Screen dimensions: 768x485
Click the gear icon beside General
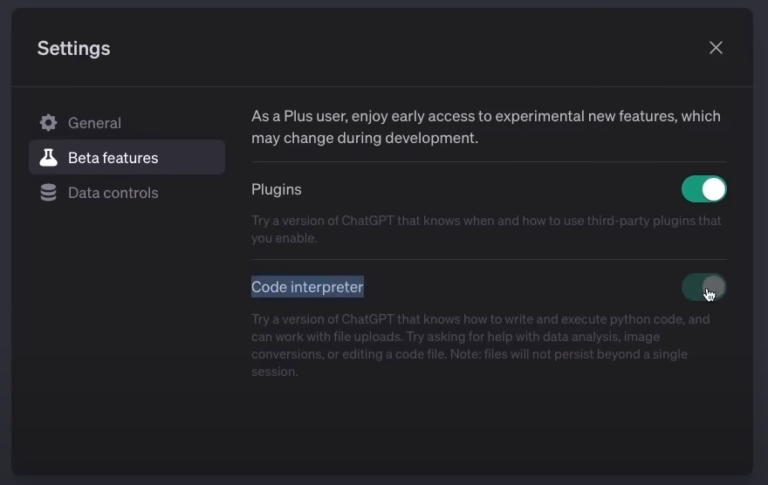48,123
